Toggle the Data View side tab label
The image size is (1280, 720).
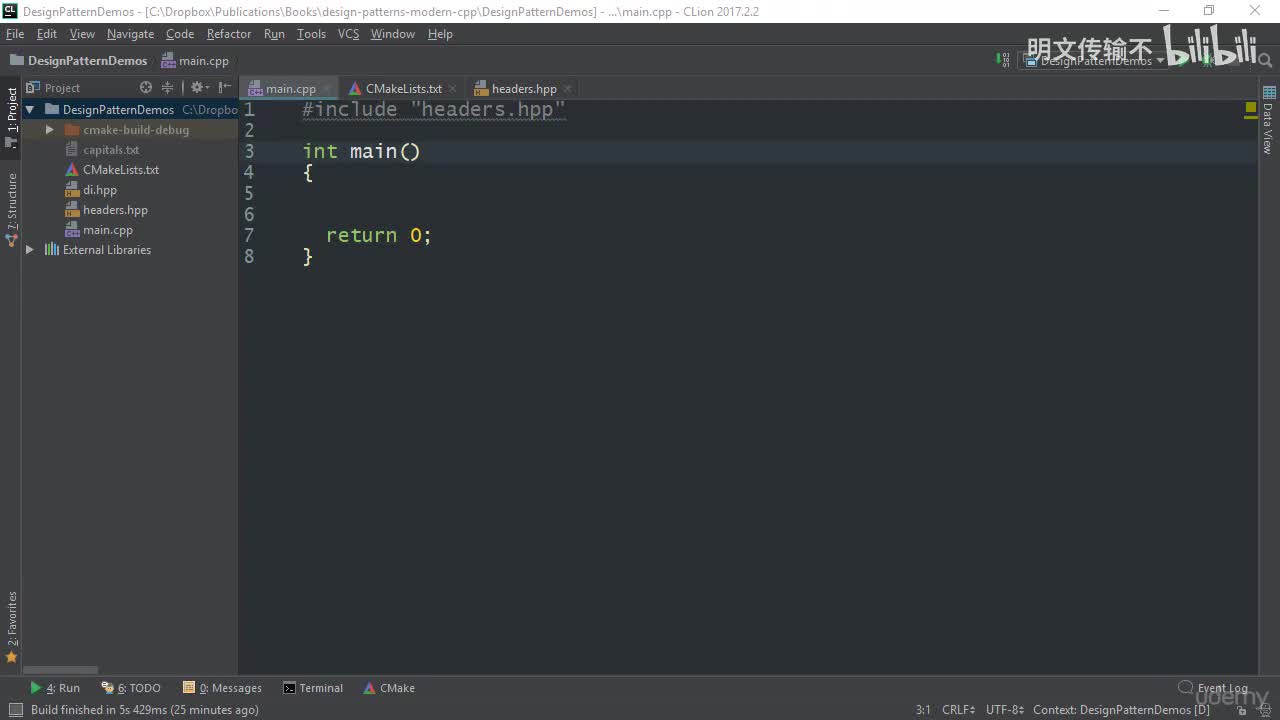coord(1268,128)
